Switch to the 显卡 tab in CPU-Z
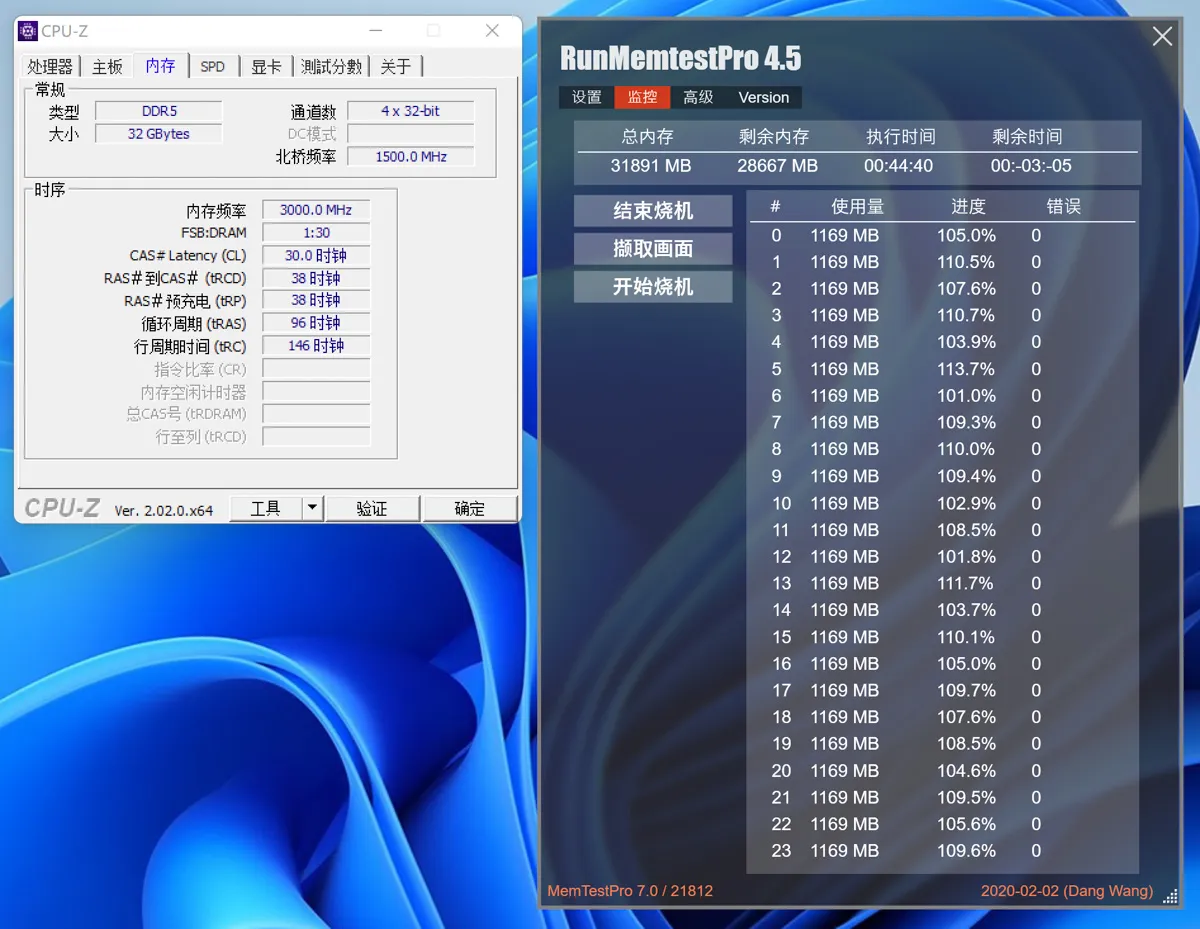This screenshot has height=929, width=1200. click(266, 66)
